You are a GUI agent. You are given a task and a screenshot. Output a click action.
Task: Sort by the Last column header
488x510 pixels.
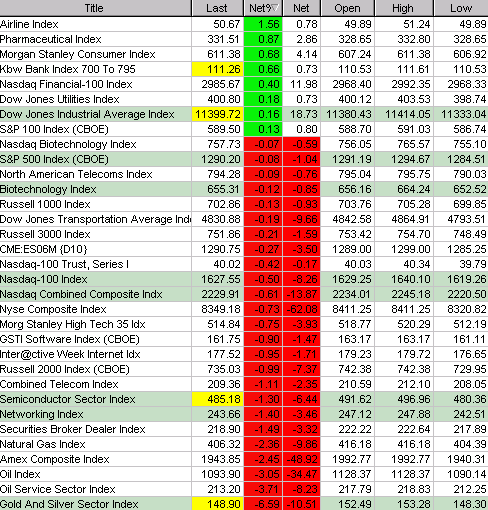pyautogui.click(x=217, y=8)
